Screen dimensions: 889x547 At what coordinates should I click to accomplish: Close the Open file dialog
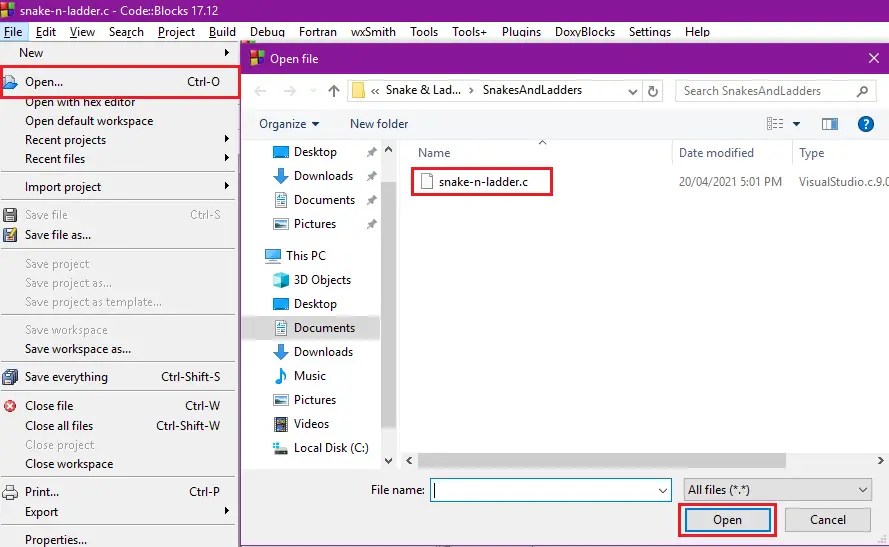874,58
